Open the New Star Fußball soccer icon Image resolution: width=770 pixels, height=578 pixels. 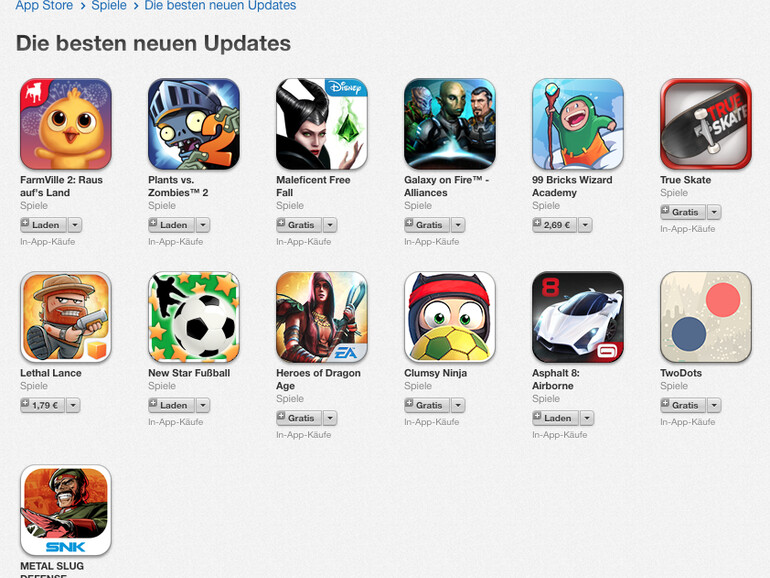tap(194, 317)
